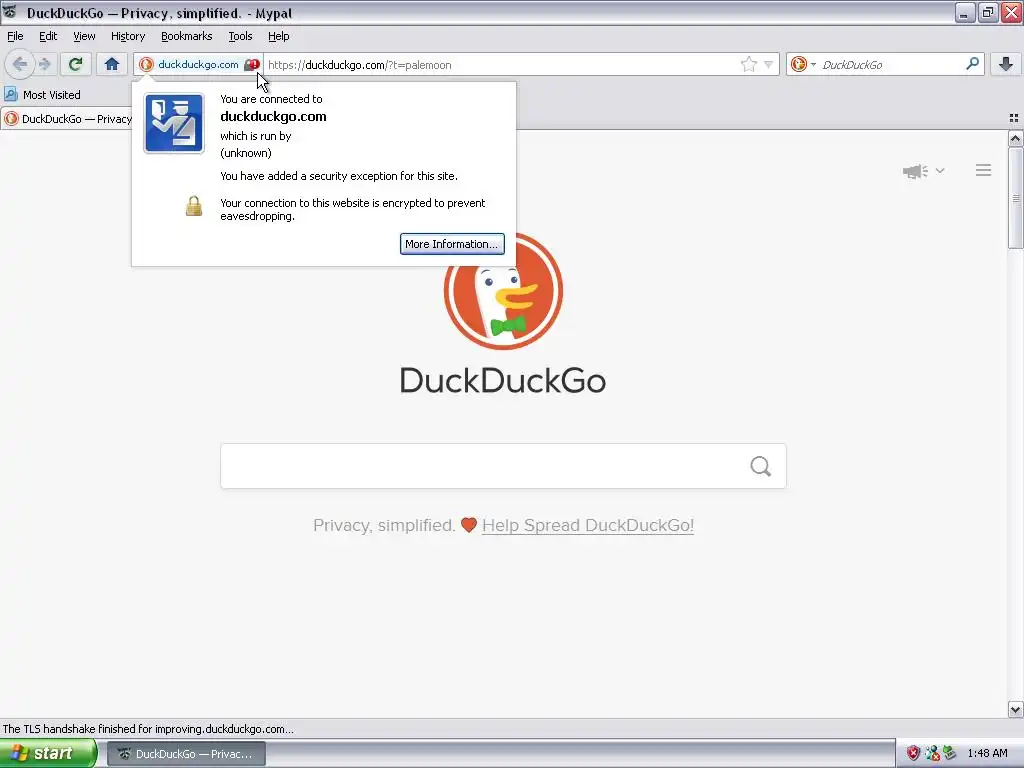Click the passport officer identity icon
The image size is (1024, 768).
coord(174,123)
